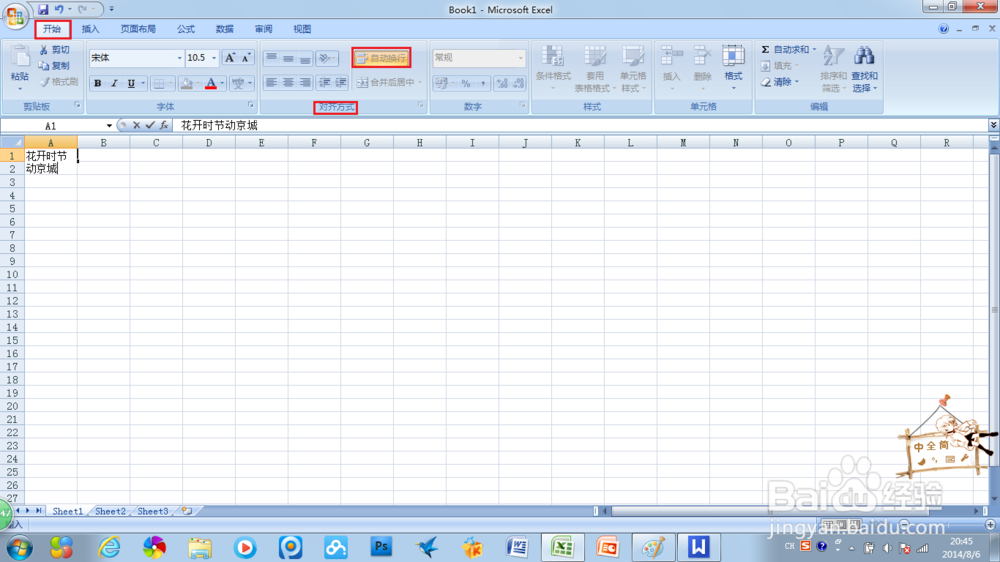The width and height of the screenshot is (1000, 562).
Task: Click the cell borders icon
Action: 159,83
